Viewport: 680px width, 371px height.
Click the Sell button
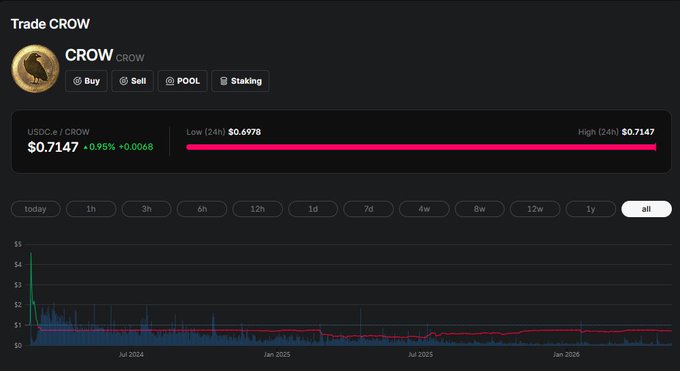(133, 81)
